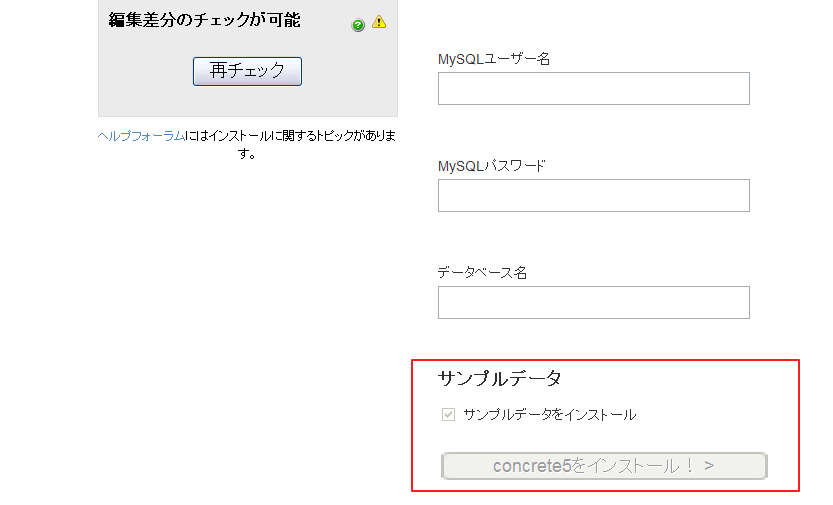Focus the データベース名 input field
The height and width of the screenshot is (505, 833).
(593, 303)
